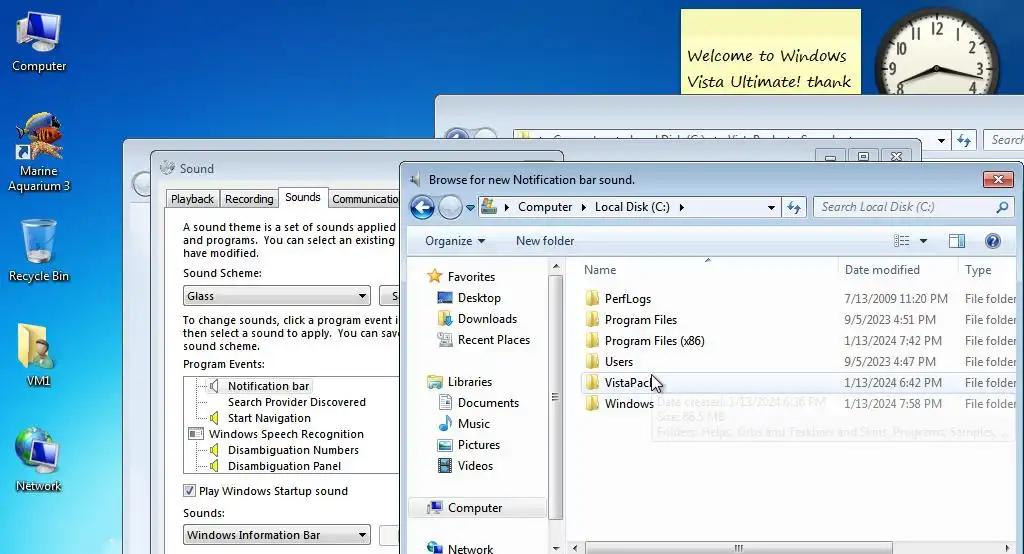Open the address dropdown in the background Explorer window

point(941,140)
